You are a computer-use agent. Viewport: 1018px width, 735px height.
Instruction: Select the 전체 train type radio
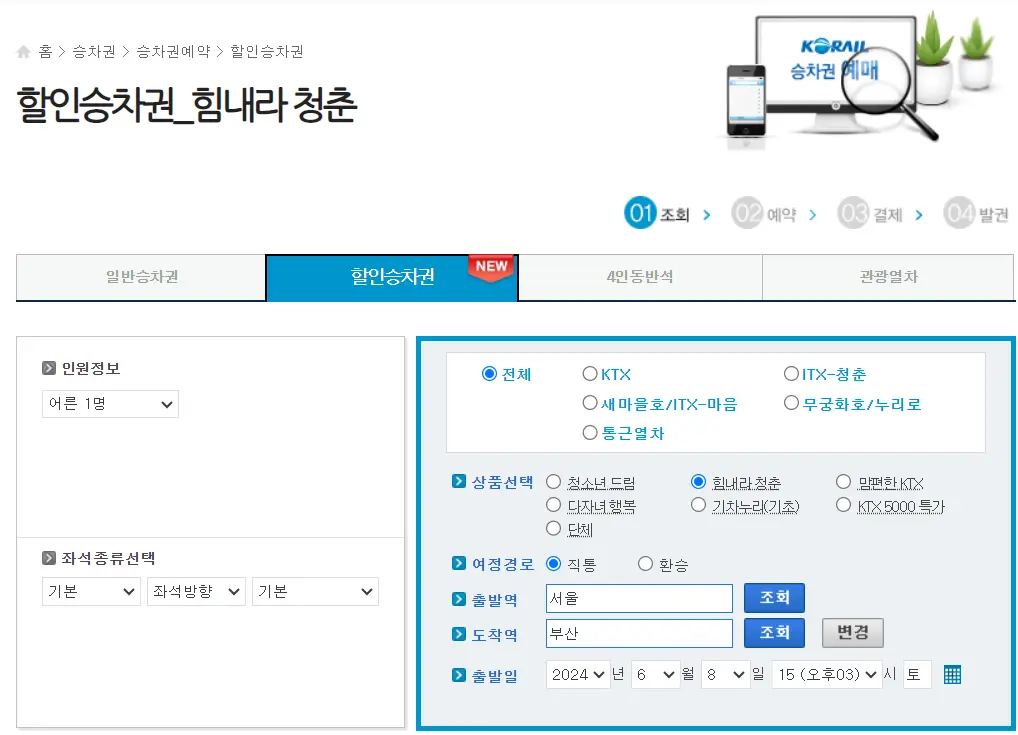pos(490,374)
